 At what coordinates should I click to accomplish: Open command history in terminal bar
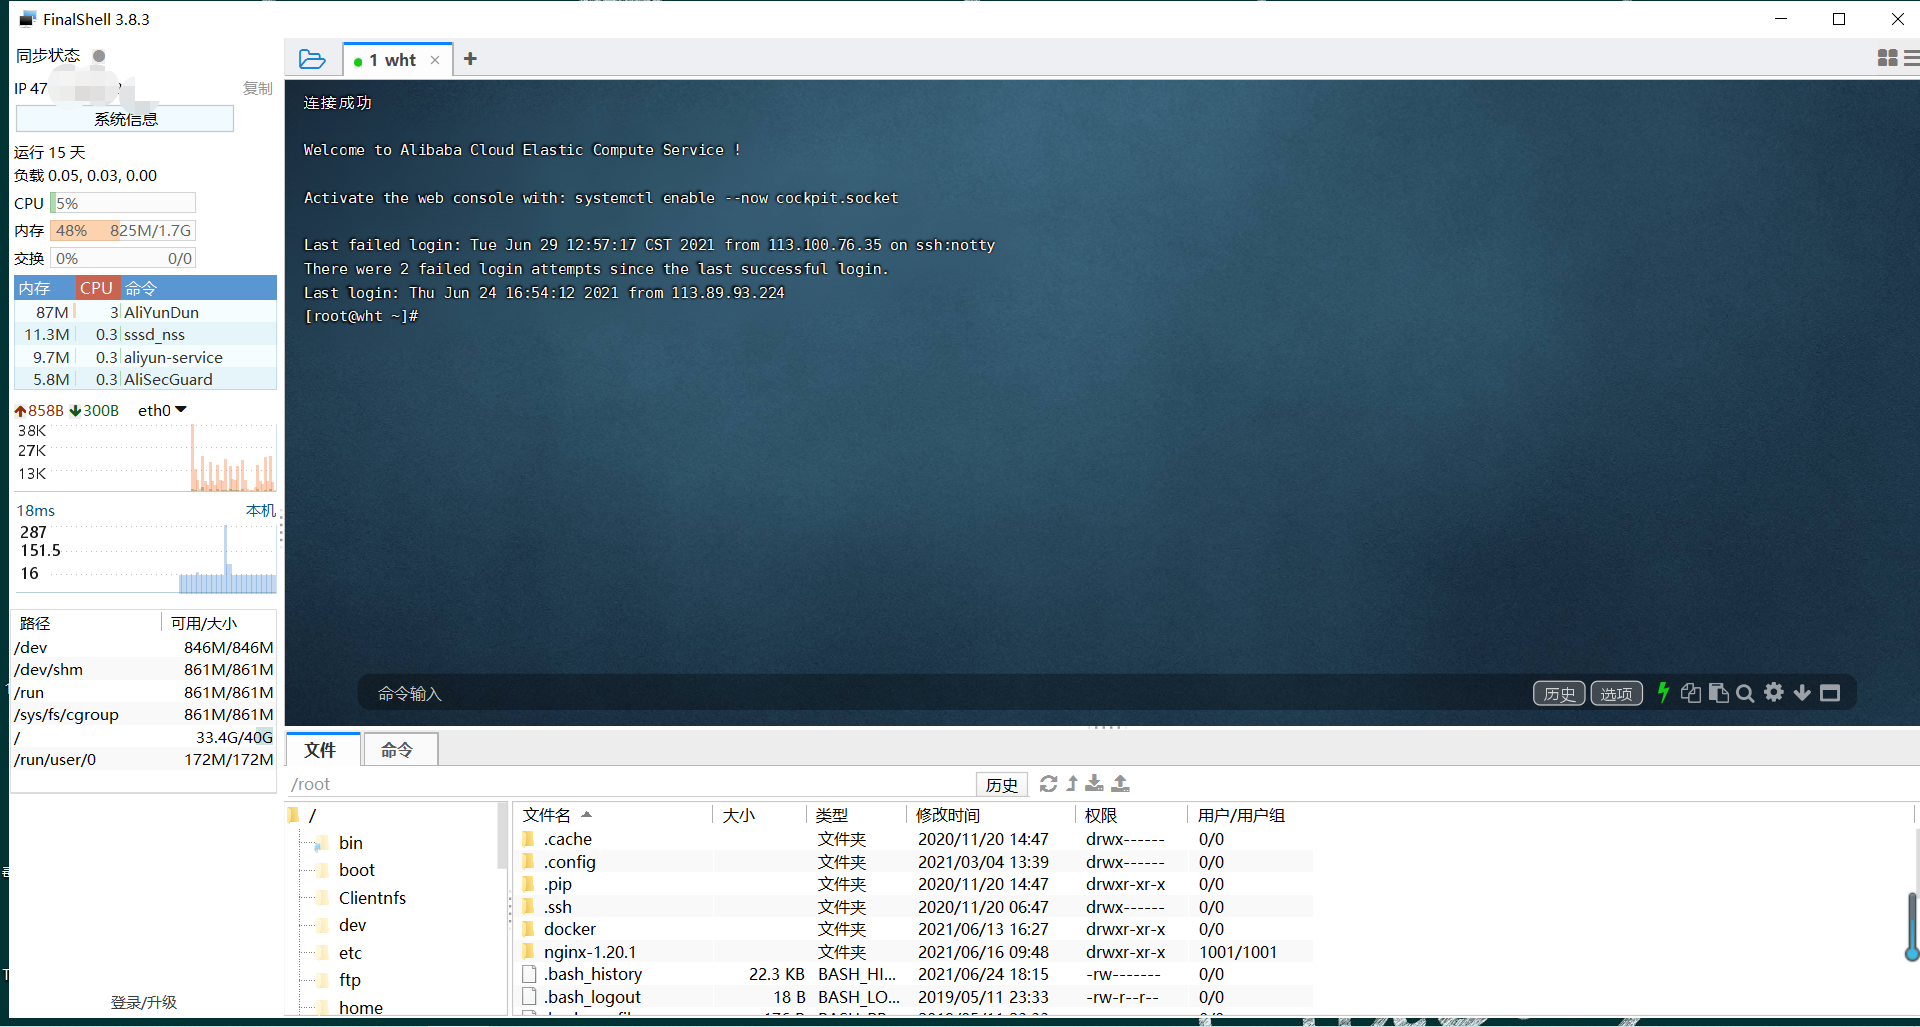point(1559,693)
